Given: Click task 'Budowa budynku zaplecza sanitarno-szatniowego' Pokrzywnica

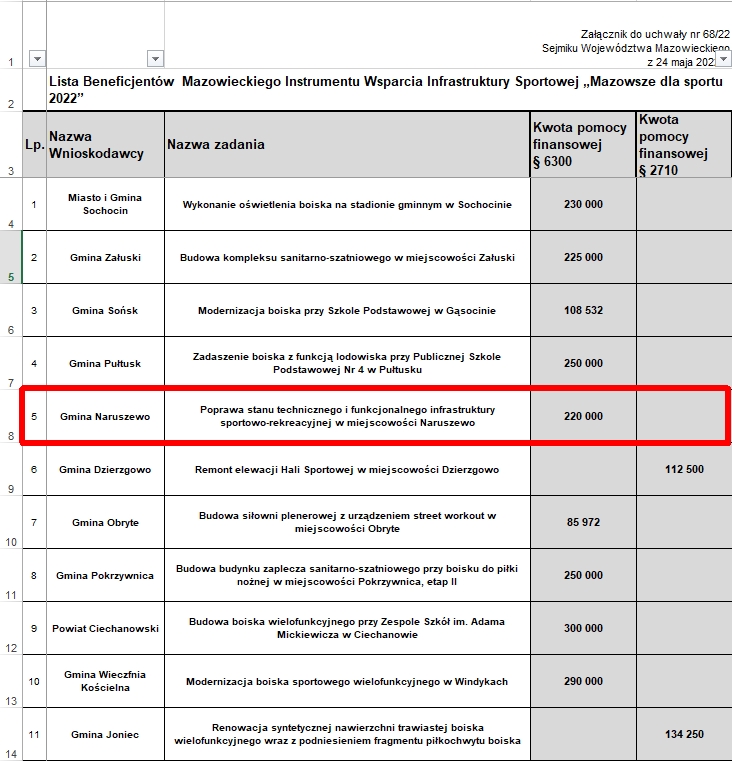Looking at the screenshot, I should point(348,575).
